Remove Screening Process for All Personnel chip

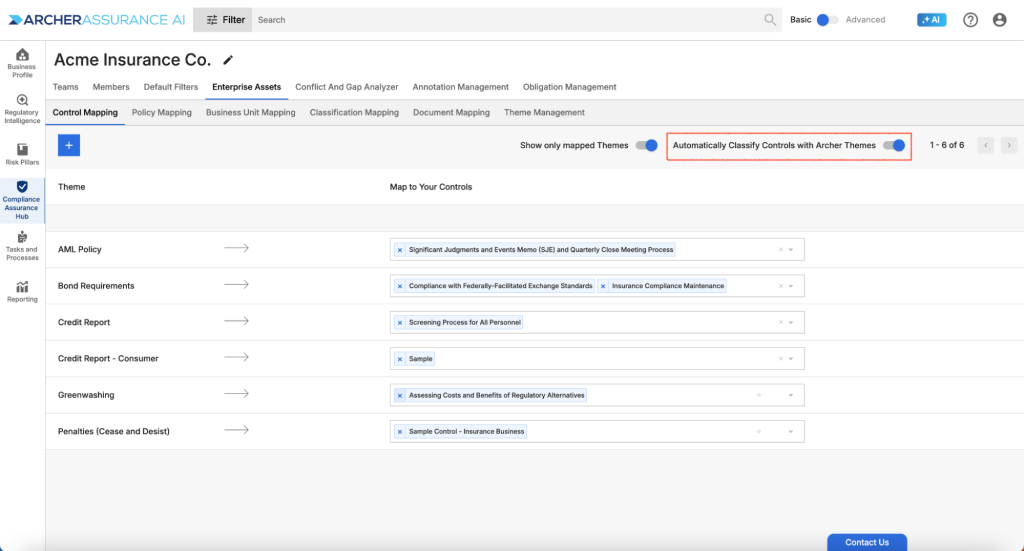click(x=400, y=323)
